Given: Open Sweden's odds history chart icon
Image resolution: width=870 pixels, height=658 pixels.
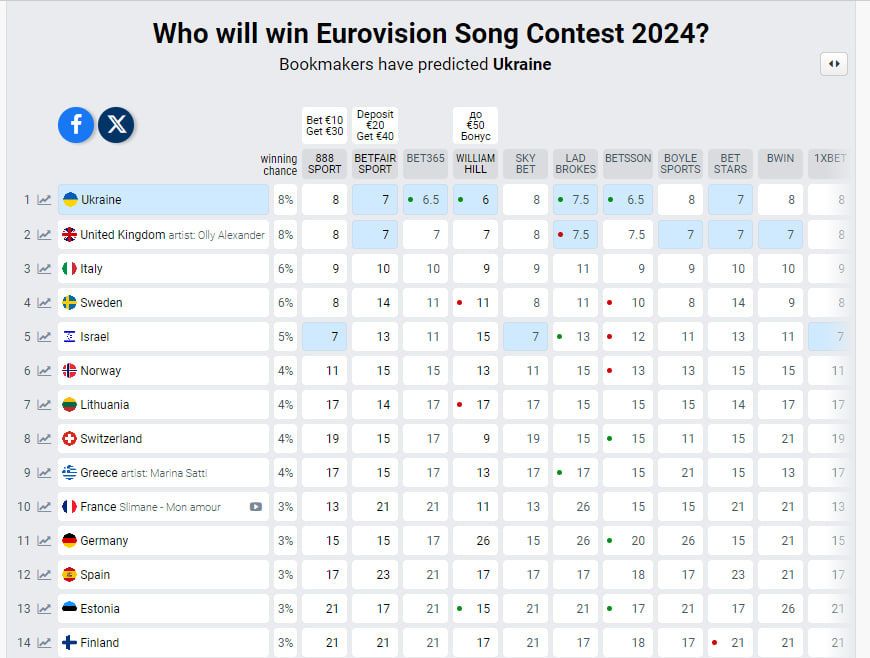Looking at the screenshot, I should 44,303.
